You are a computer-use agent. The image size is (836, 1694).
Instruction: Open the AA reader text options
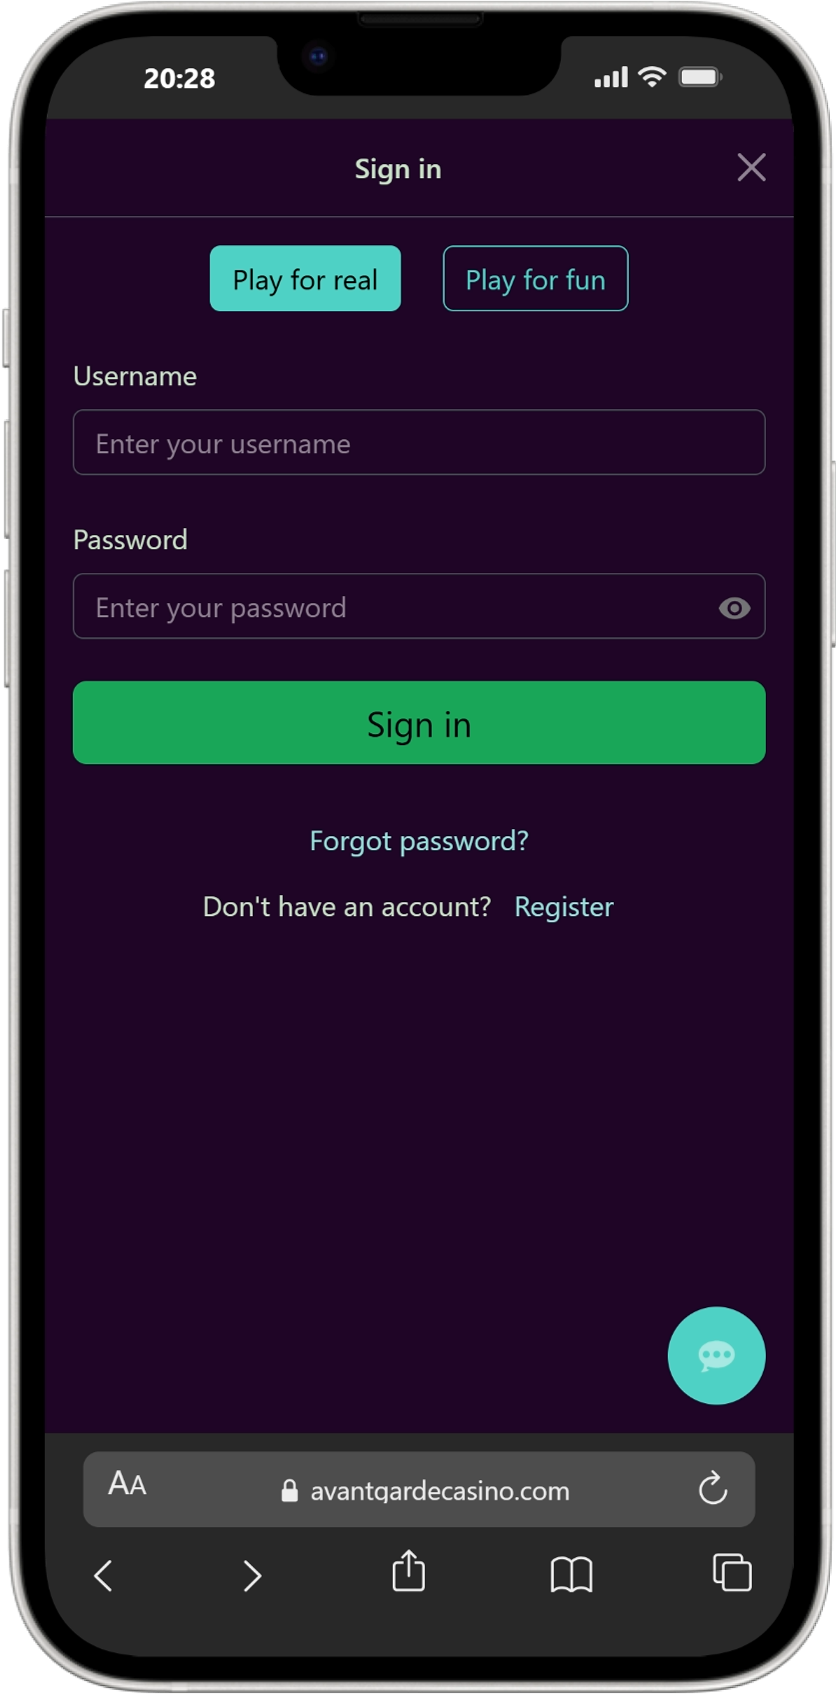127,1484
